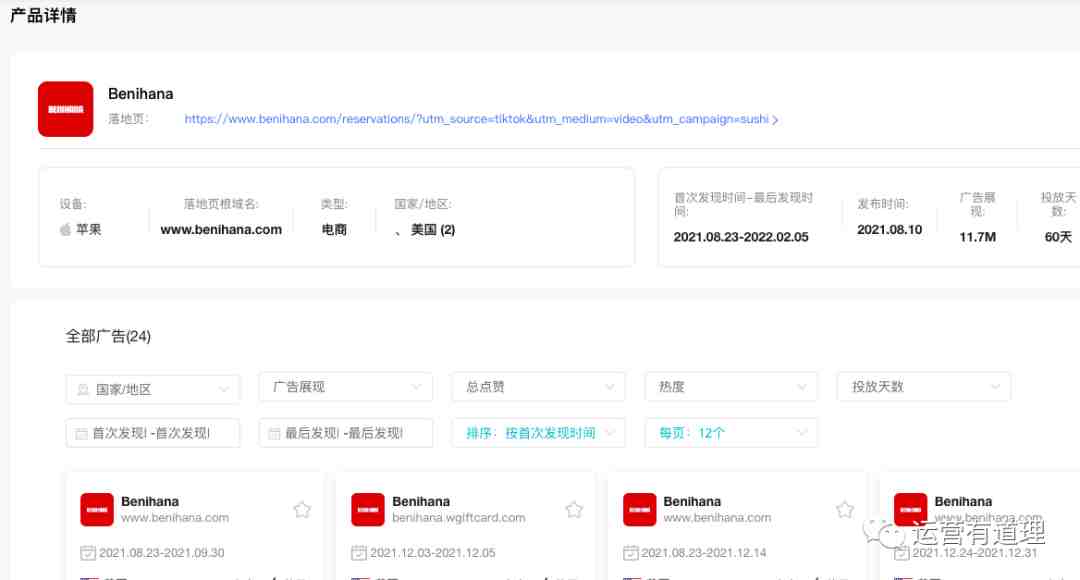Screen dimensions: 1080x580
Task: Open the Benihana reservations landing page link
Action: 476,119
